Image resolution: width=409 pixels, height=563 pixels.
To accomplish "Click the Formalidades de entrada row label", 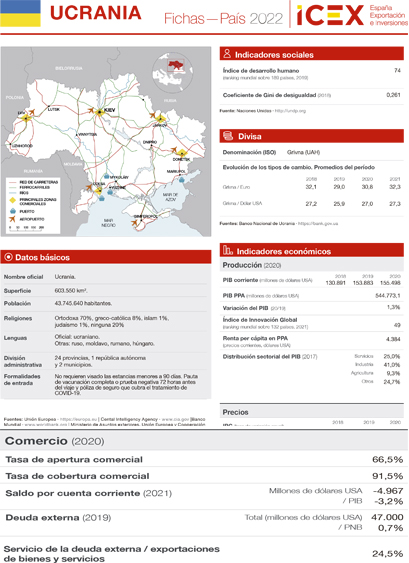I will (22, 380).
